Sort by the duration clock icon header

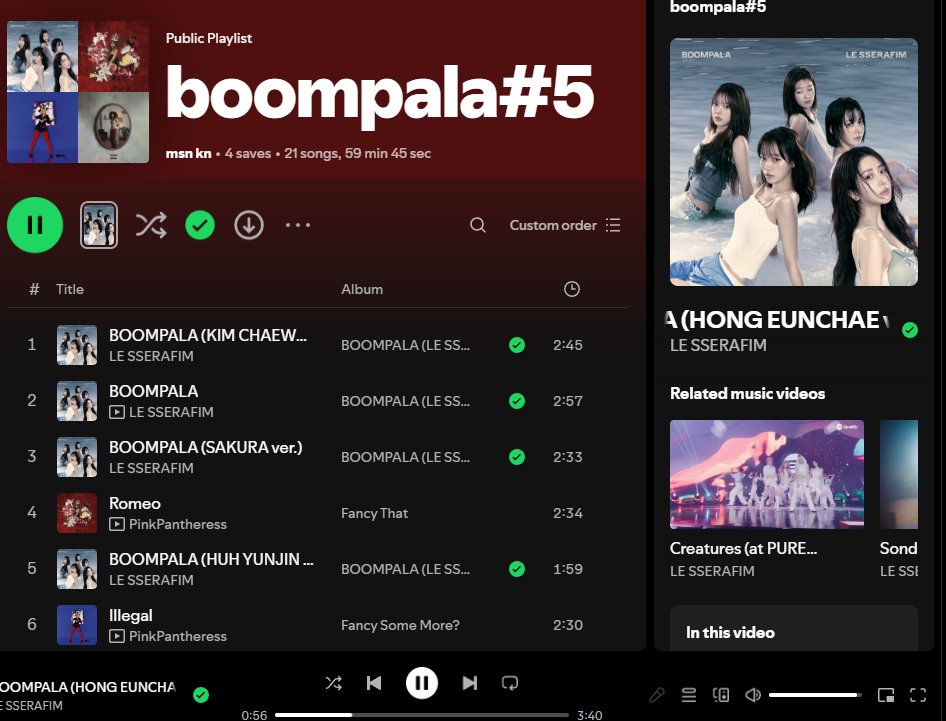(x=571, y=289)
